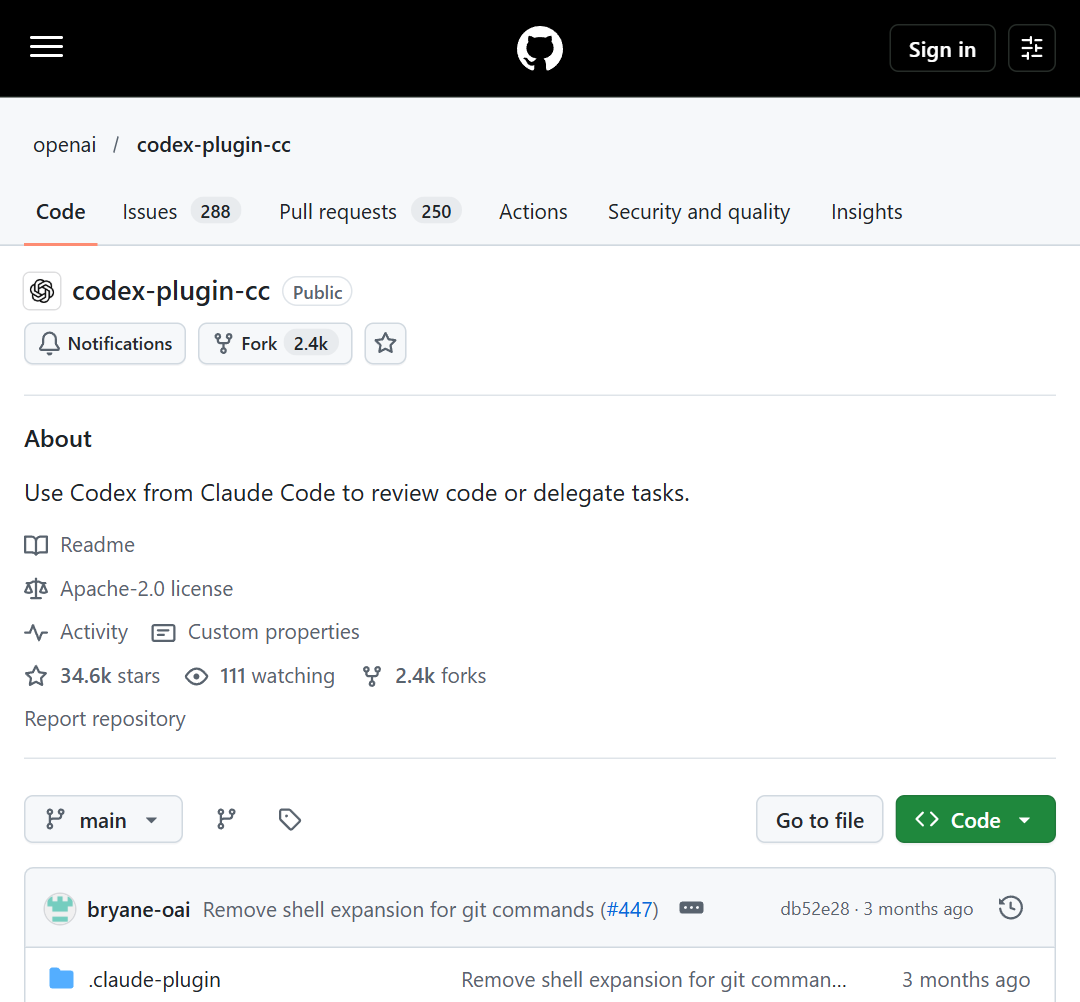This screenshot has height=1002, width=1080.
Task: Open latest commit message link
Action: (398, 909)
